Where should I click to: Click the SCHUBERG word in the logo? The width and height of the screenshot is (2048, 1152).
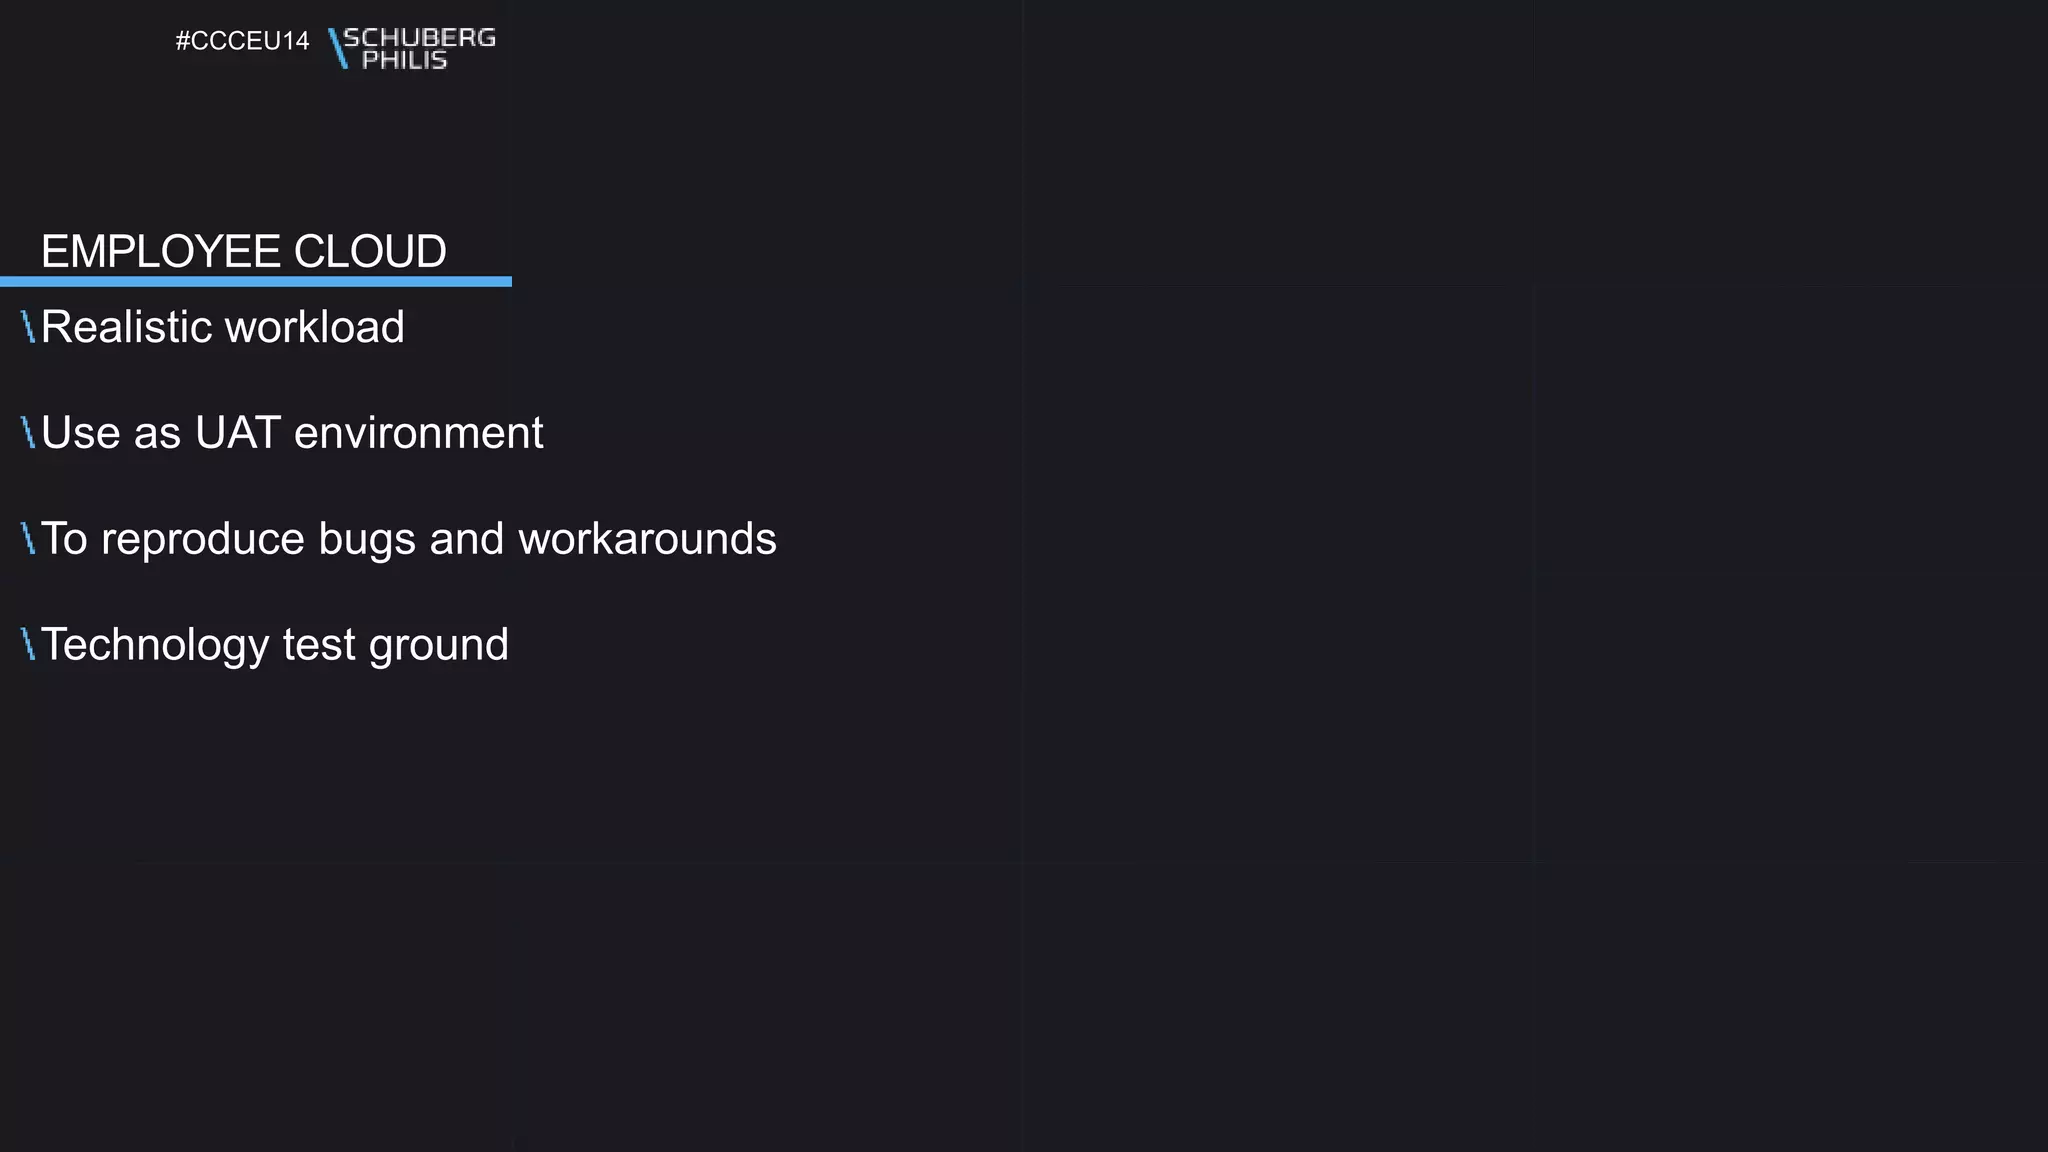(420, 38)
